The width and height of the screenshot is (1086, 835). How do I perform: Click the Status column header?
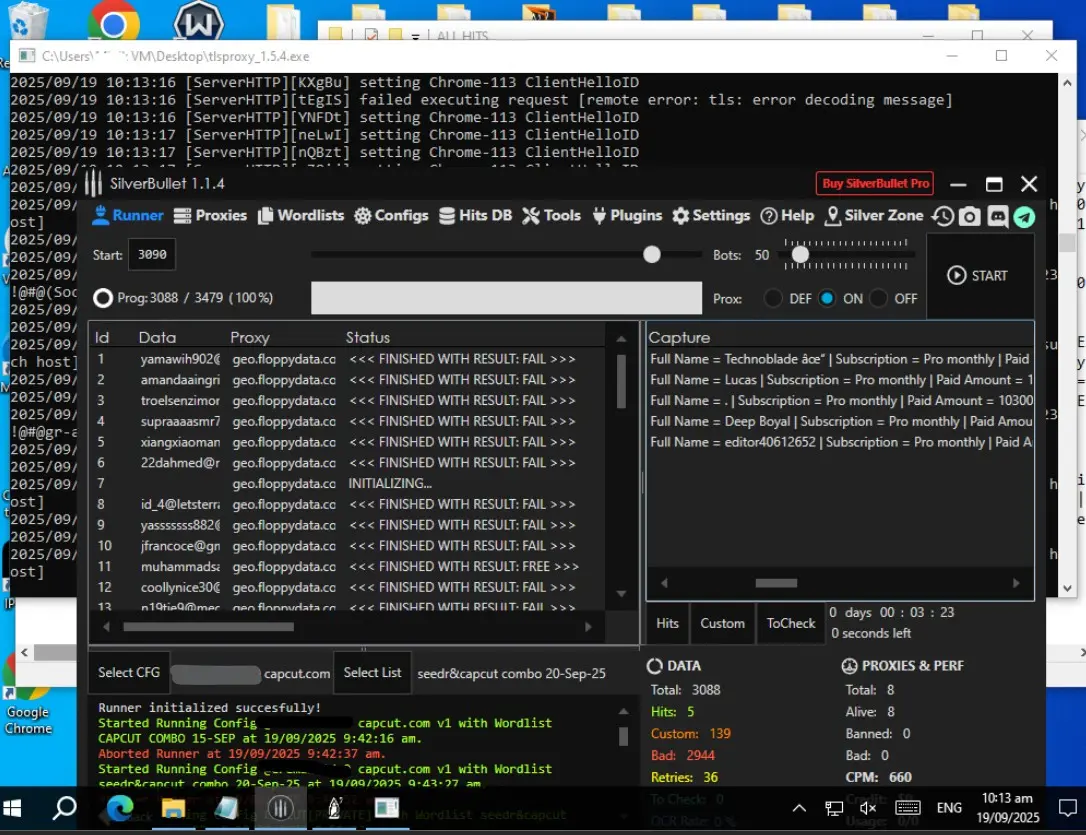(x=368, y=337)
